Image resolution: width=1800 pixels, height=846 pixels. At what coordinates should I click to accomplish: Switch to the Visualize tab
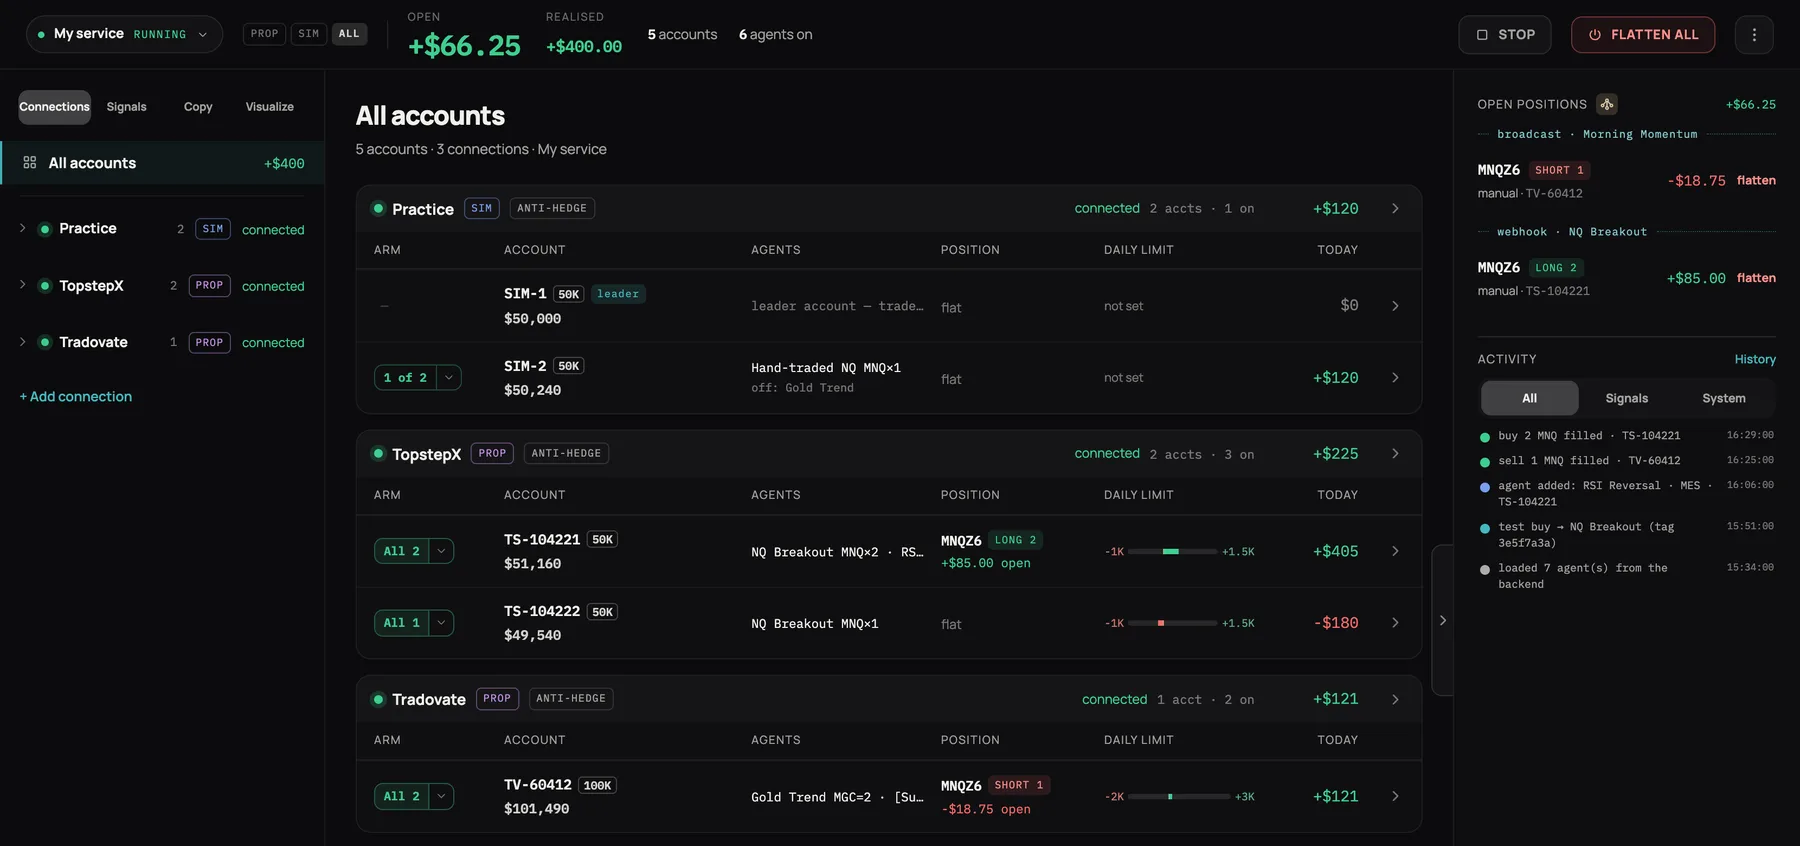coord(270,107)
